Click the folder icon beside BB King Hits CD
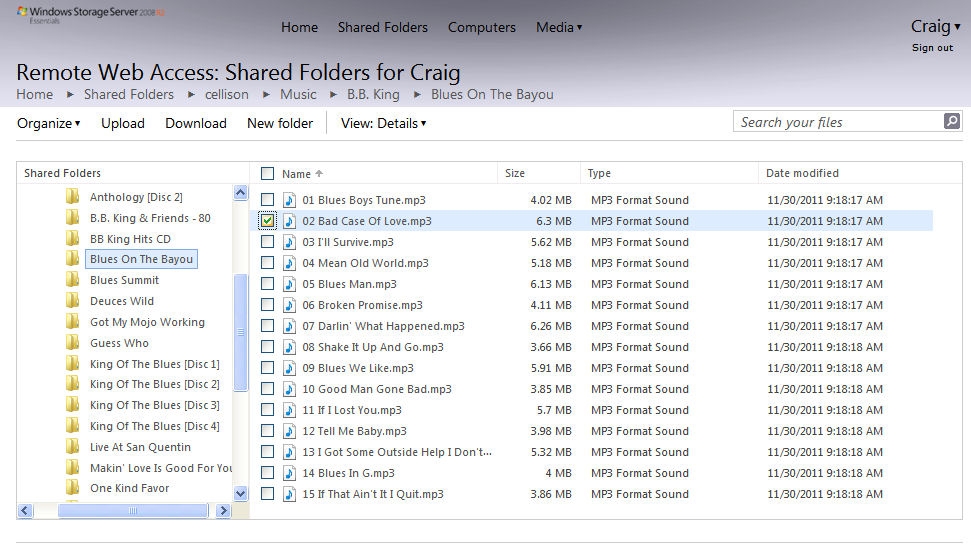This screenshot has width=971, height=548. coord(72,238)
